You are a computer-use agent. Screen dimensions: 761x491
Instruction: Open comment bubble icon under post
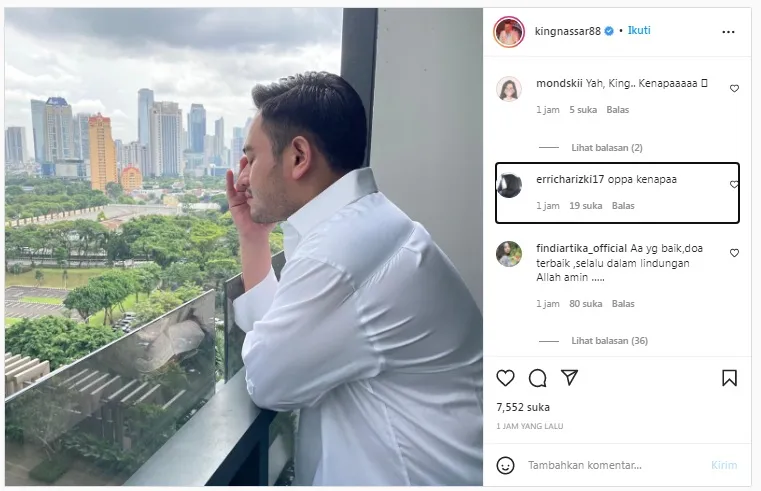click(537, 378)
